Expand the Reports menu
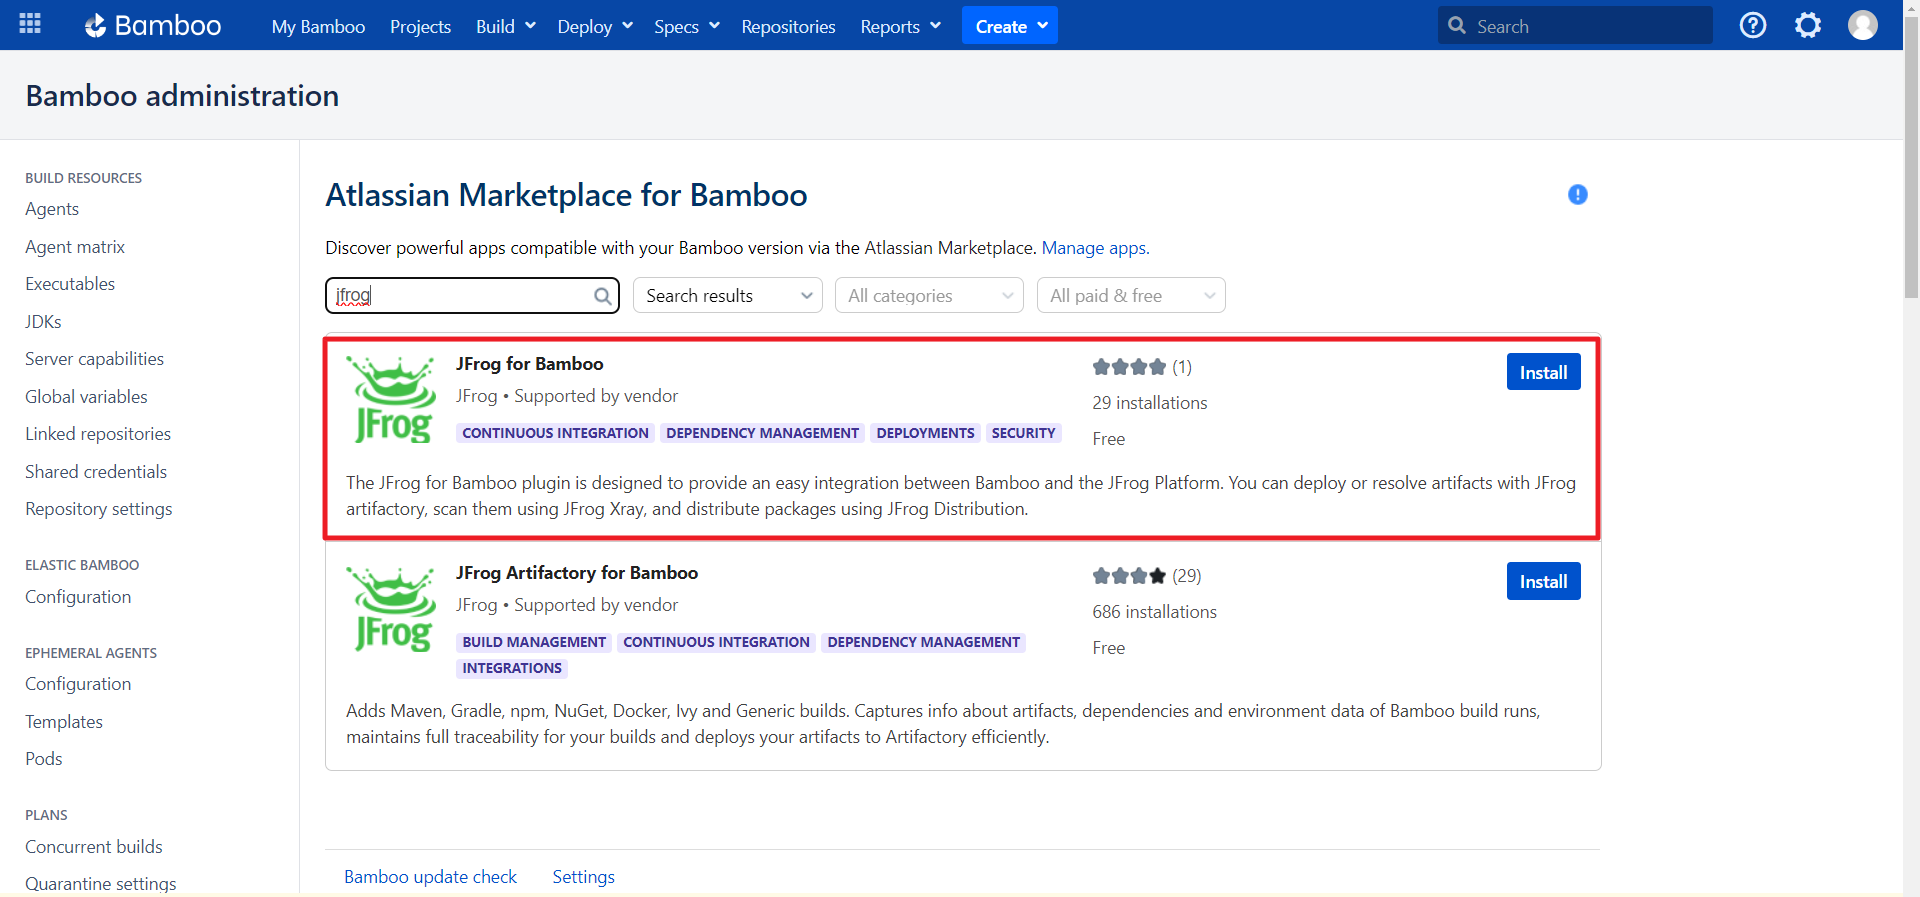The image size is (1920, 897). click(901, 26)
